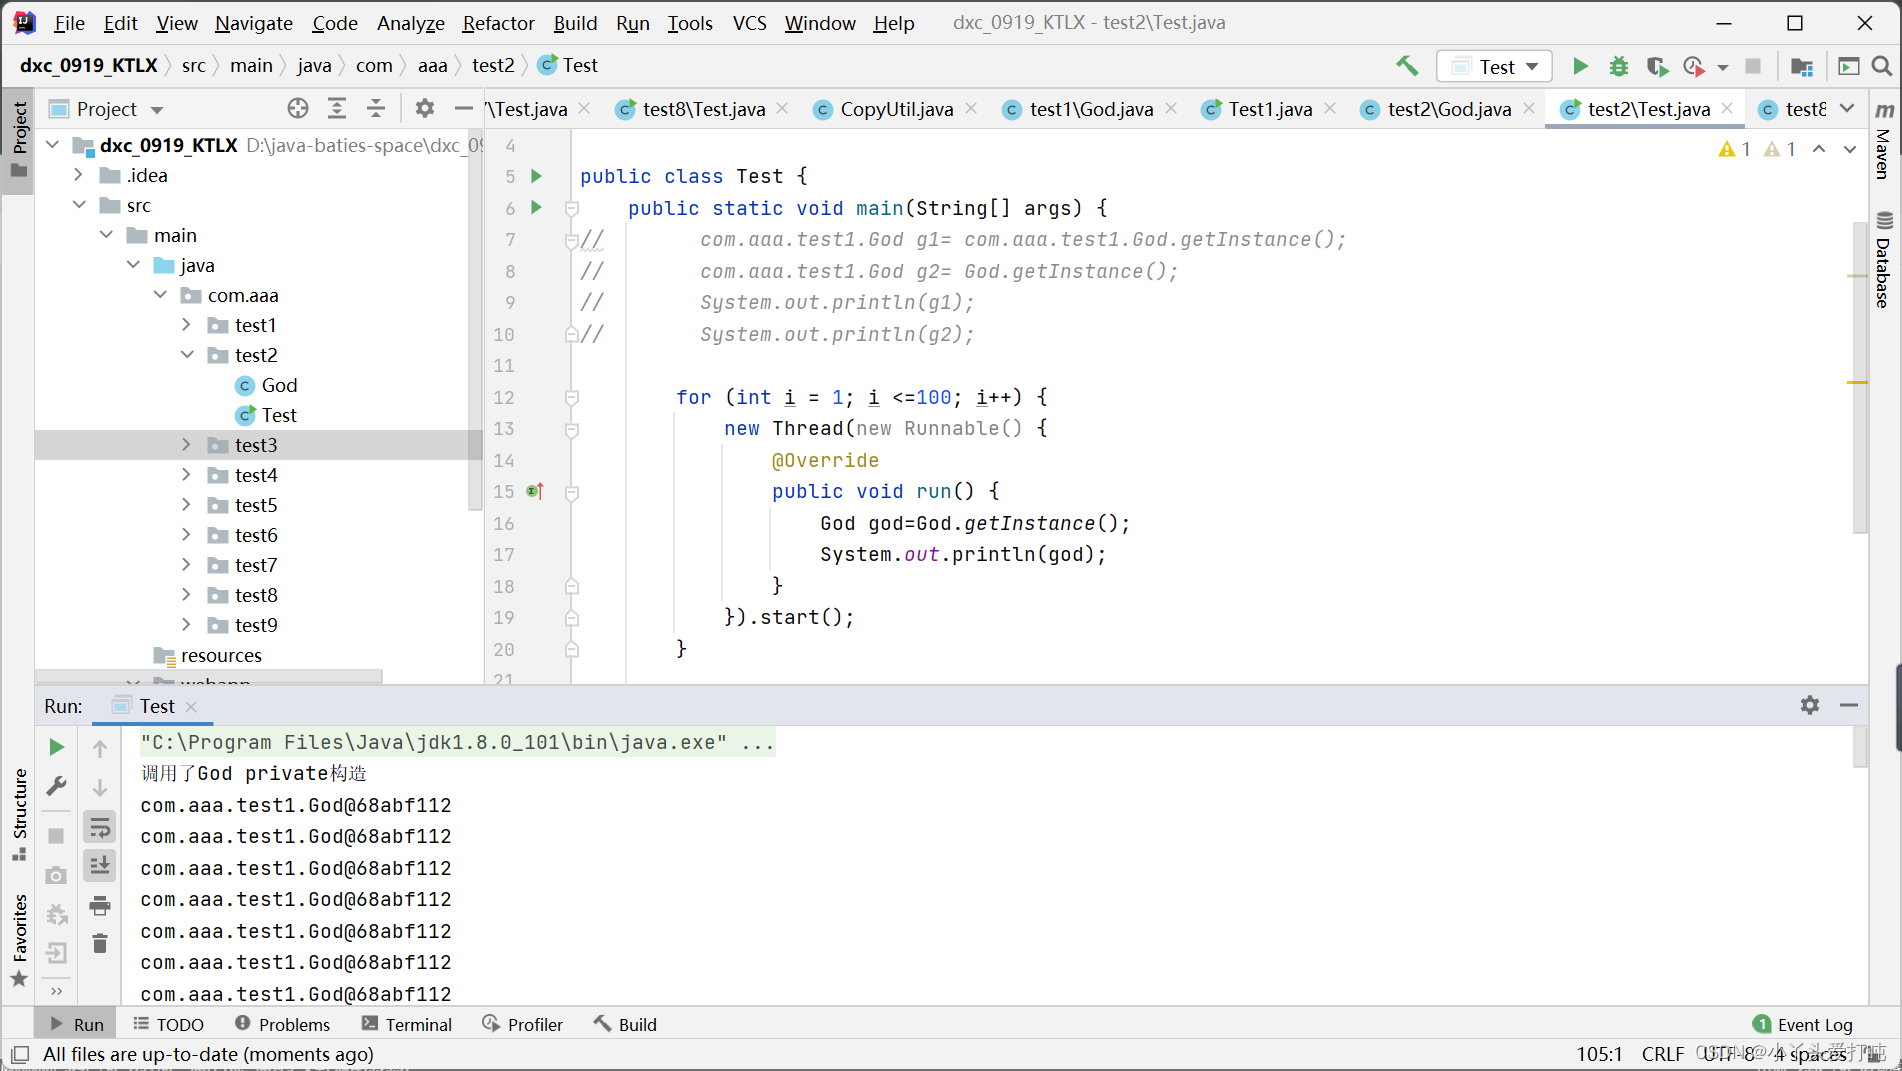Toggle the Structure side panel
Screen dimensions: 1902x1071
19,813
